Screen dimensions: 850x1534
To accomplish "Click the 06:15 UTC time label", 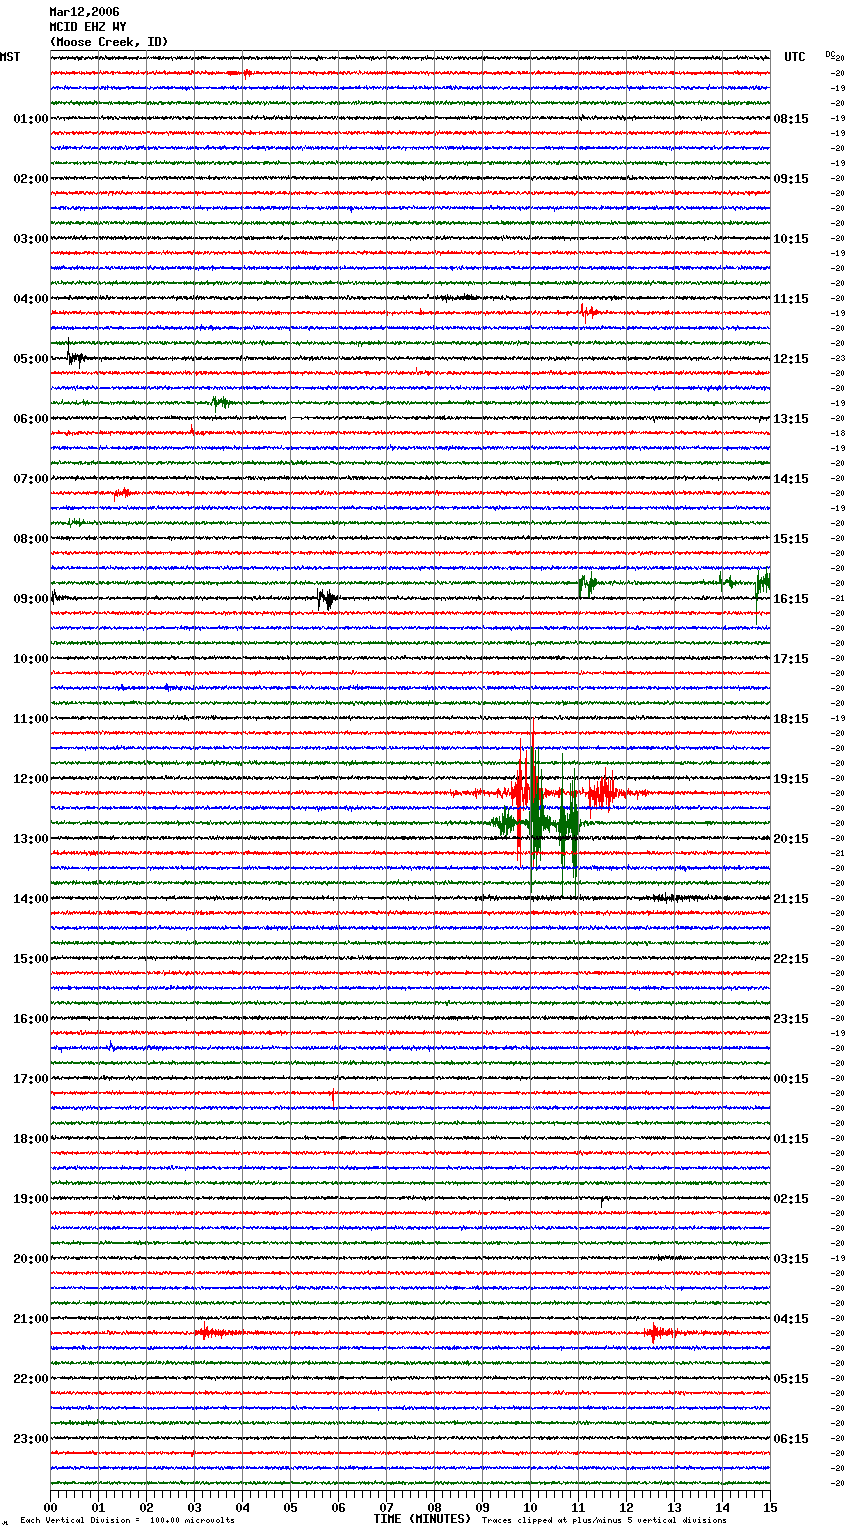I will coord(791,1439).
